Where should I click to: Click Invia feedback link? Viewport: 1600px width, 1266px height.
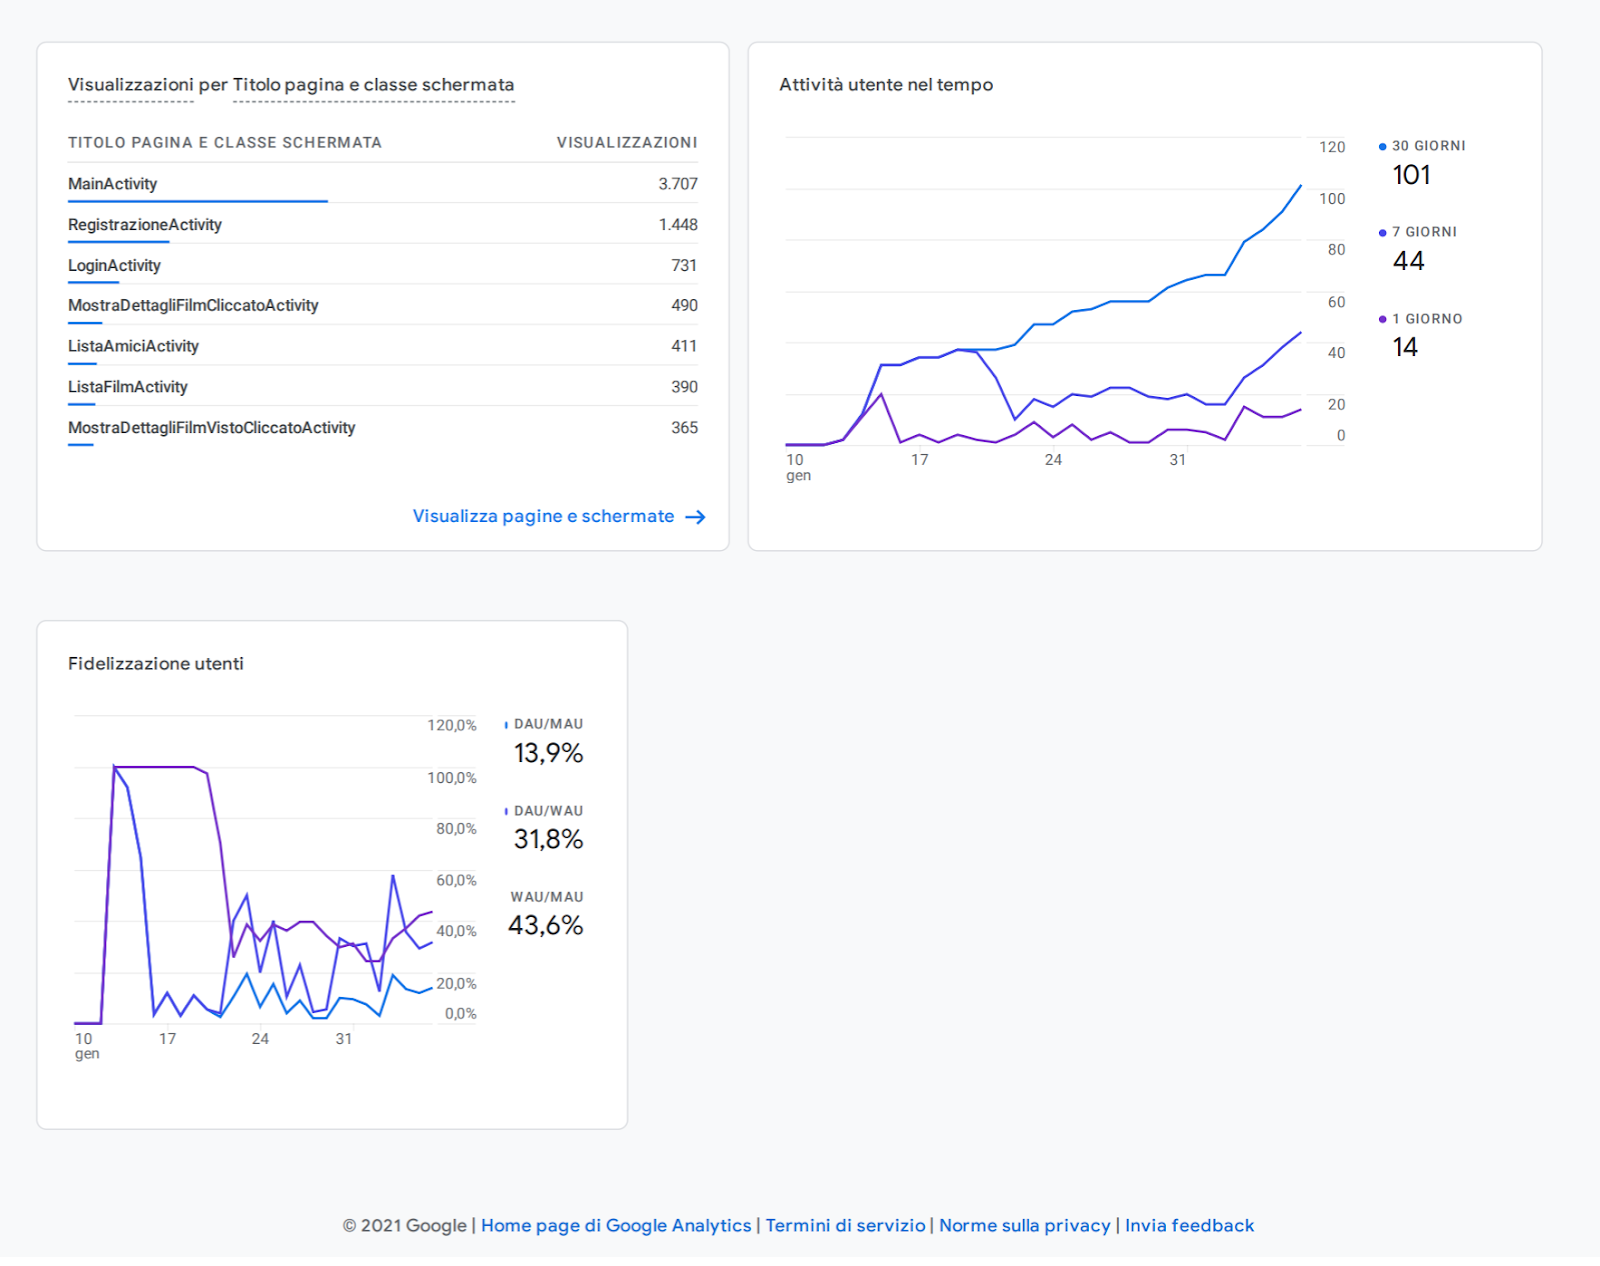(x=1189, y=1226)
